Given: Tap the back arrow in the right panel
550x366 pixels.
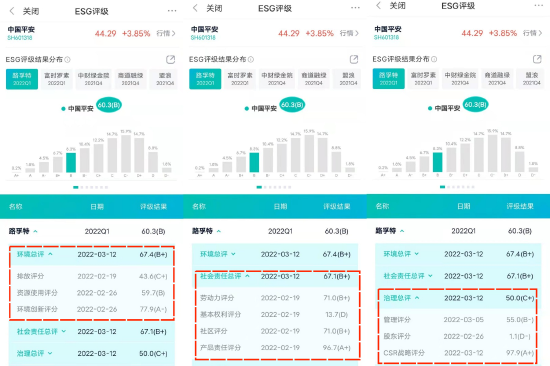Looking at the screenshot, I should (x=378, y=5).
